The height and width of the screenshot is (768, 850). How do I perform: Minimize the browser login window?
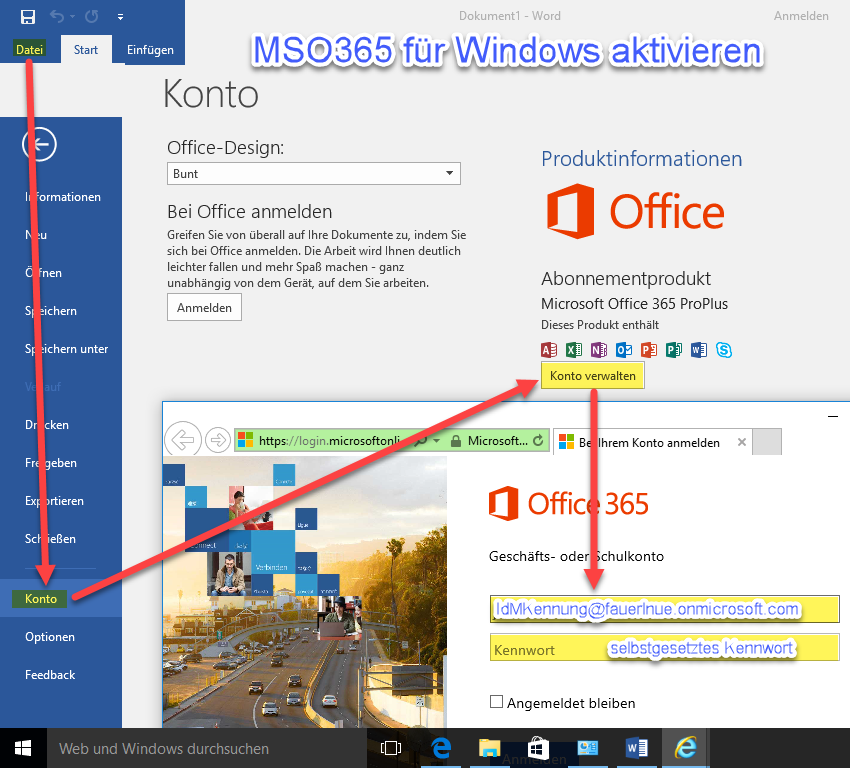coord(833,416)
